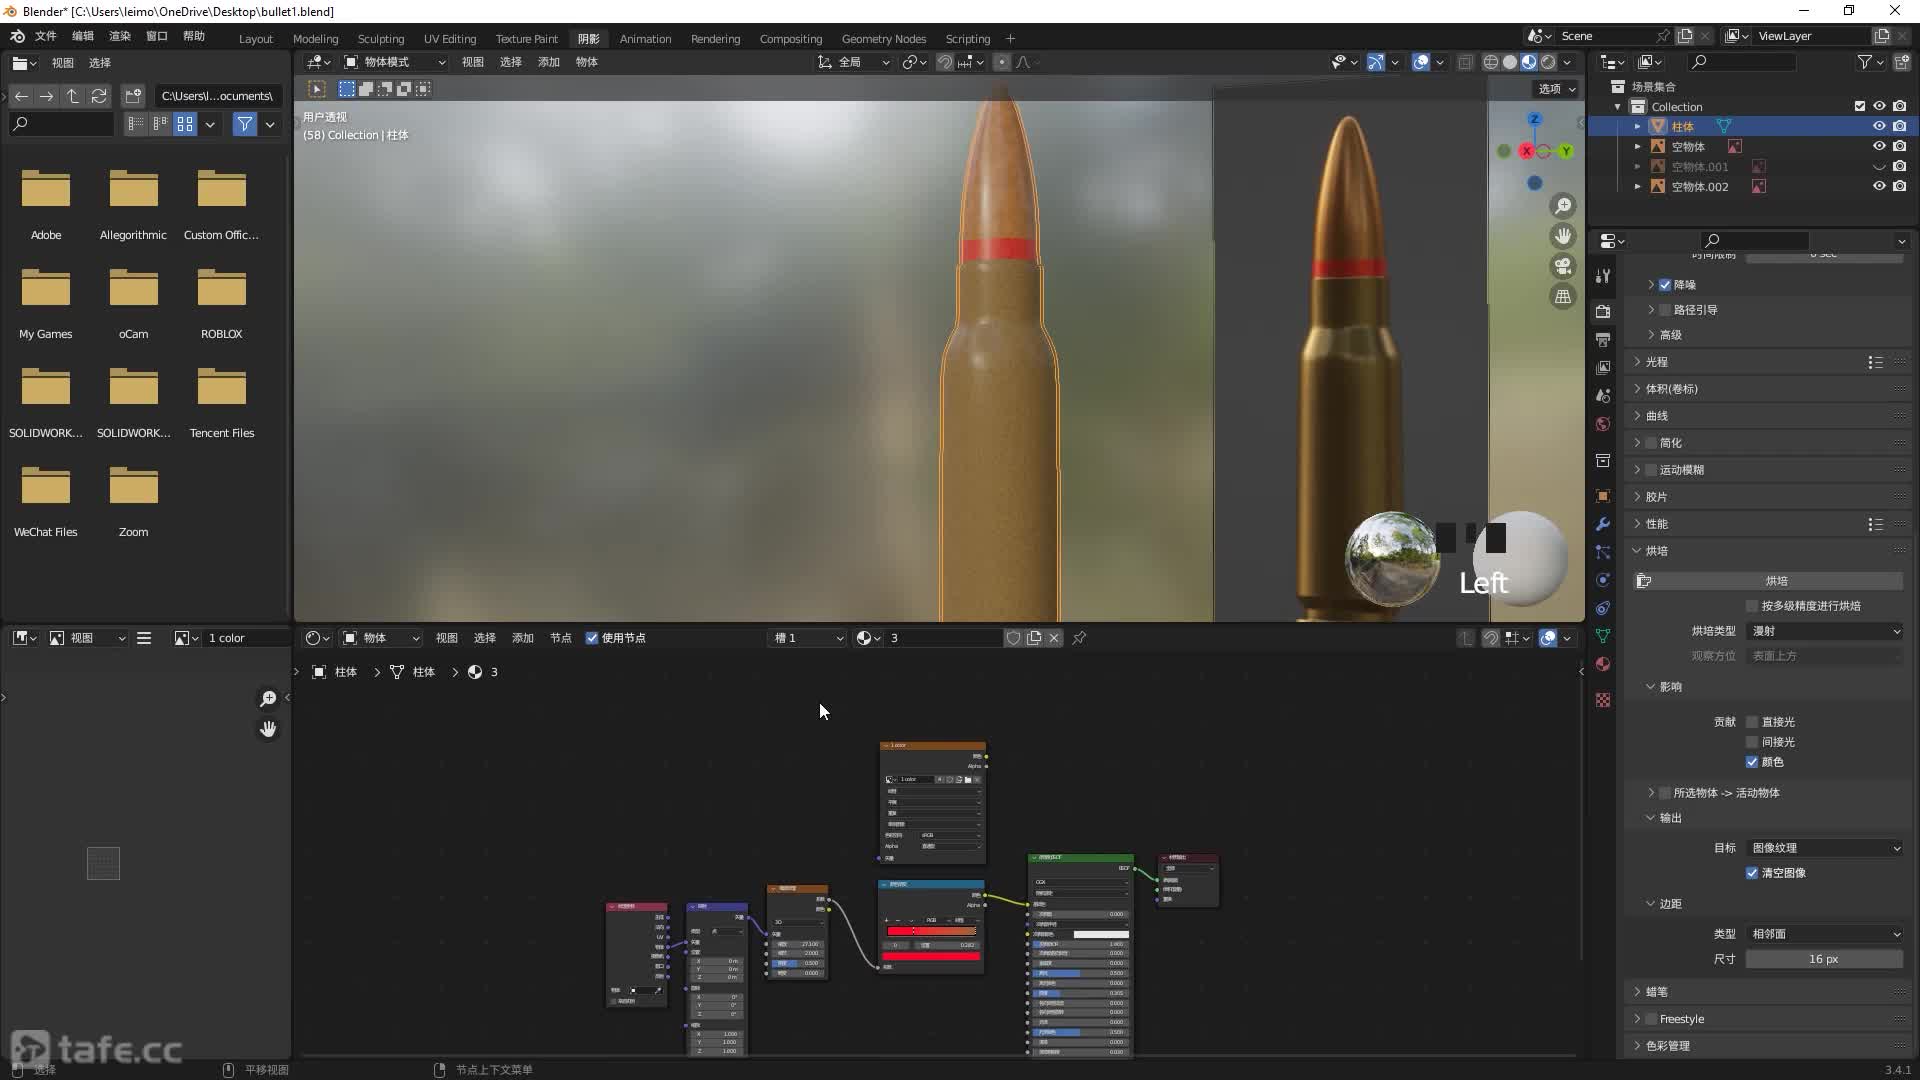Hide 空物体.002 with eye icon
This screenshot has width=1920, height=1080.
point(1879,186)
